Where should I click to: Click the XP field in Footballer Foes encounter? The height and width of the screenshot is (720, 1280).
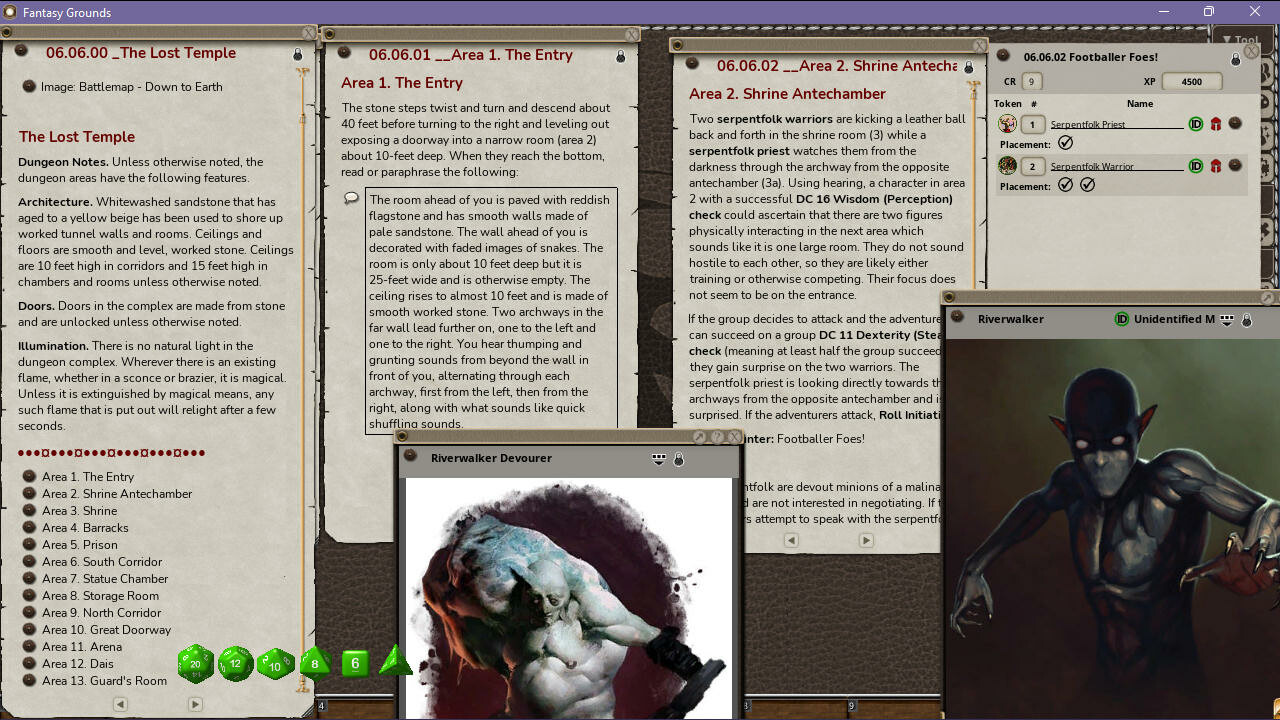point(1192,81)
